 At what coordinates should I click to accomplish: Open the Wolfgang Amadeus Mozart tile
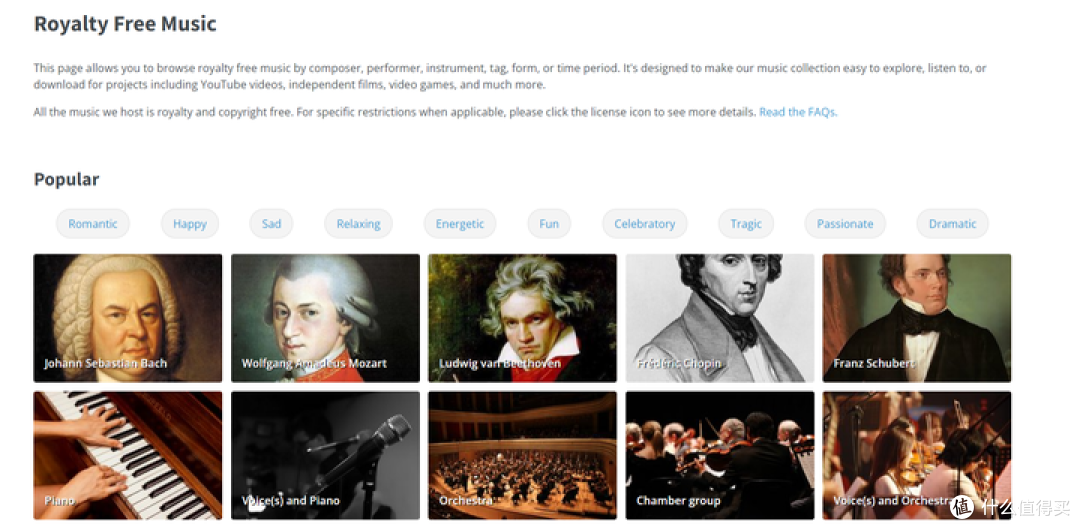325,318
